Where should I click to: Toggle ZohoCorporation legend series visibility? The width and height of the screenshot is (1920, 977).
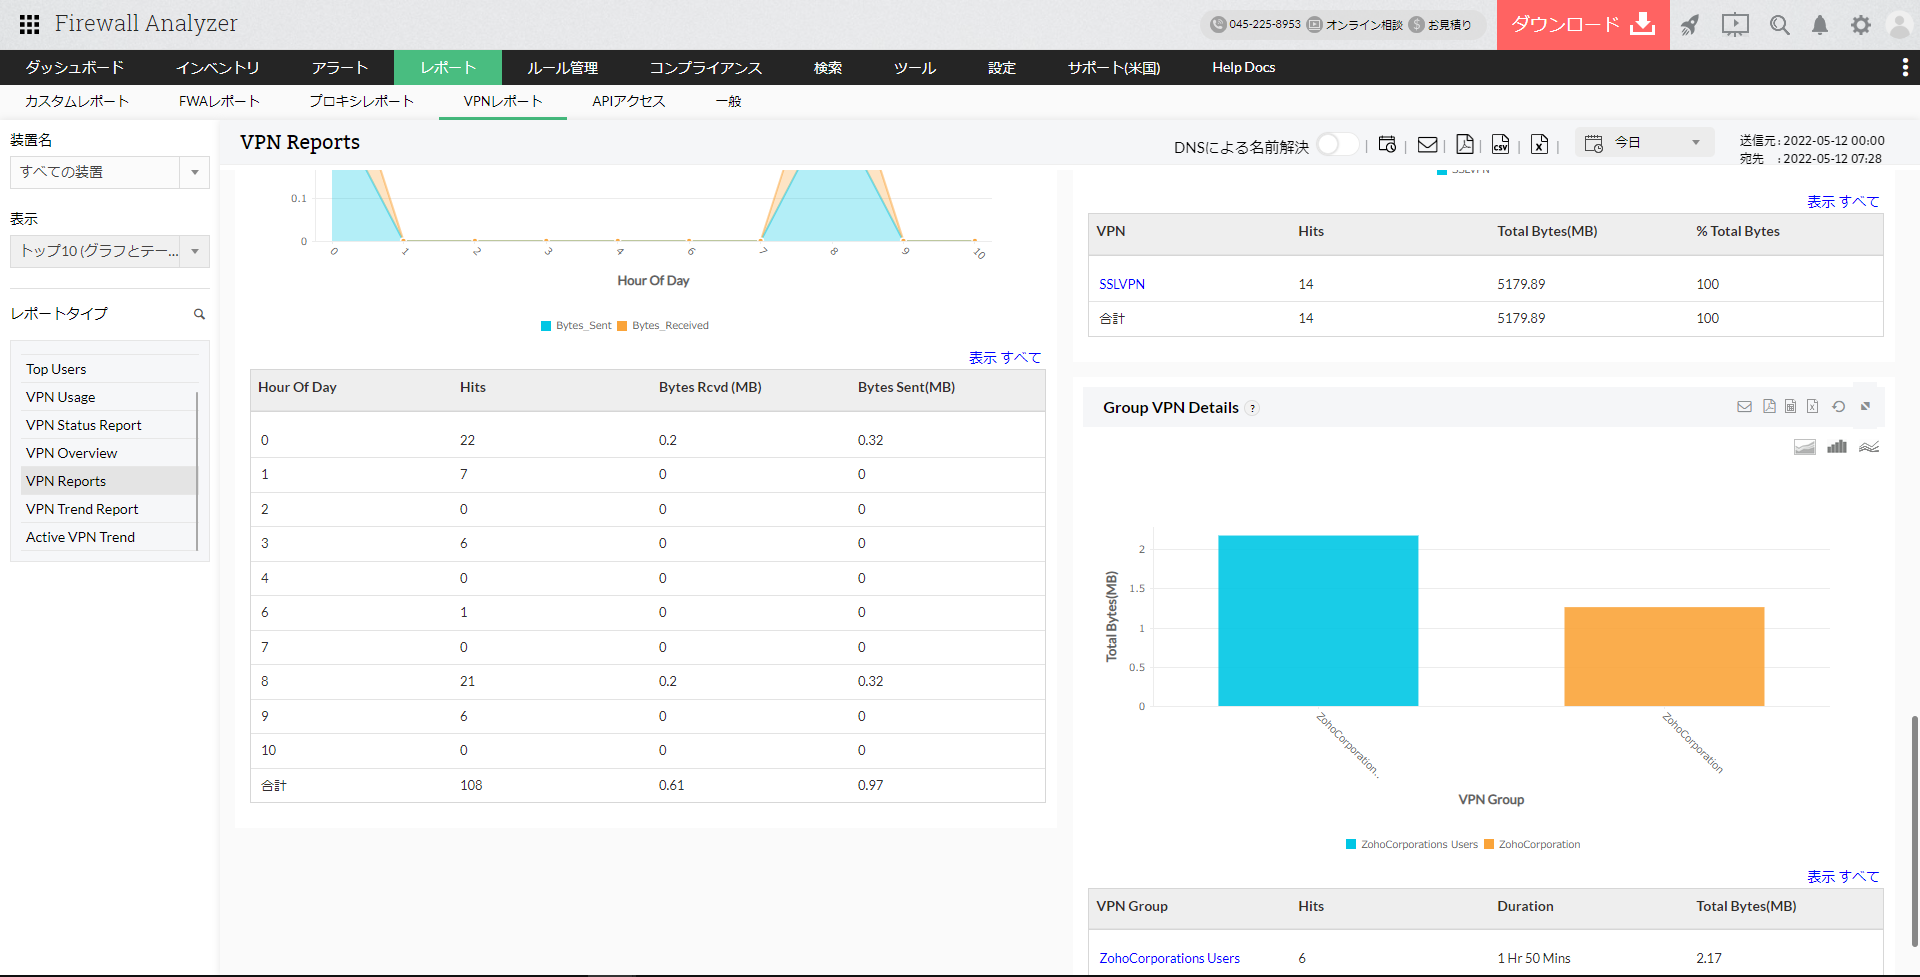point(1533,845)
